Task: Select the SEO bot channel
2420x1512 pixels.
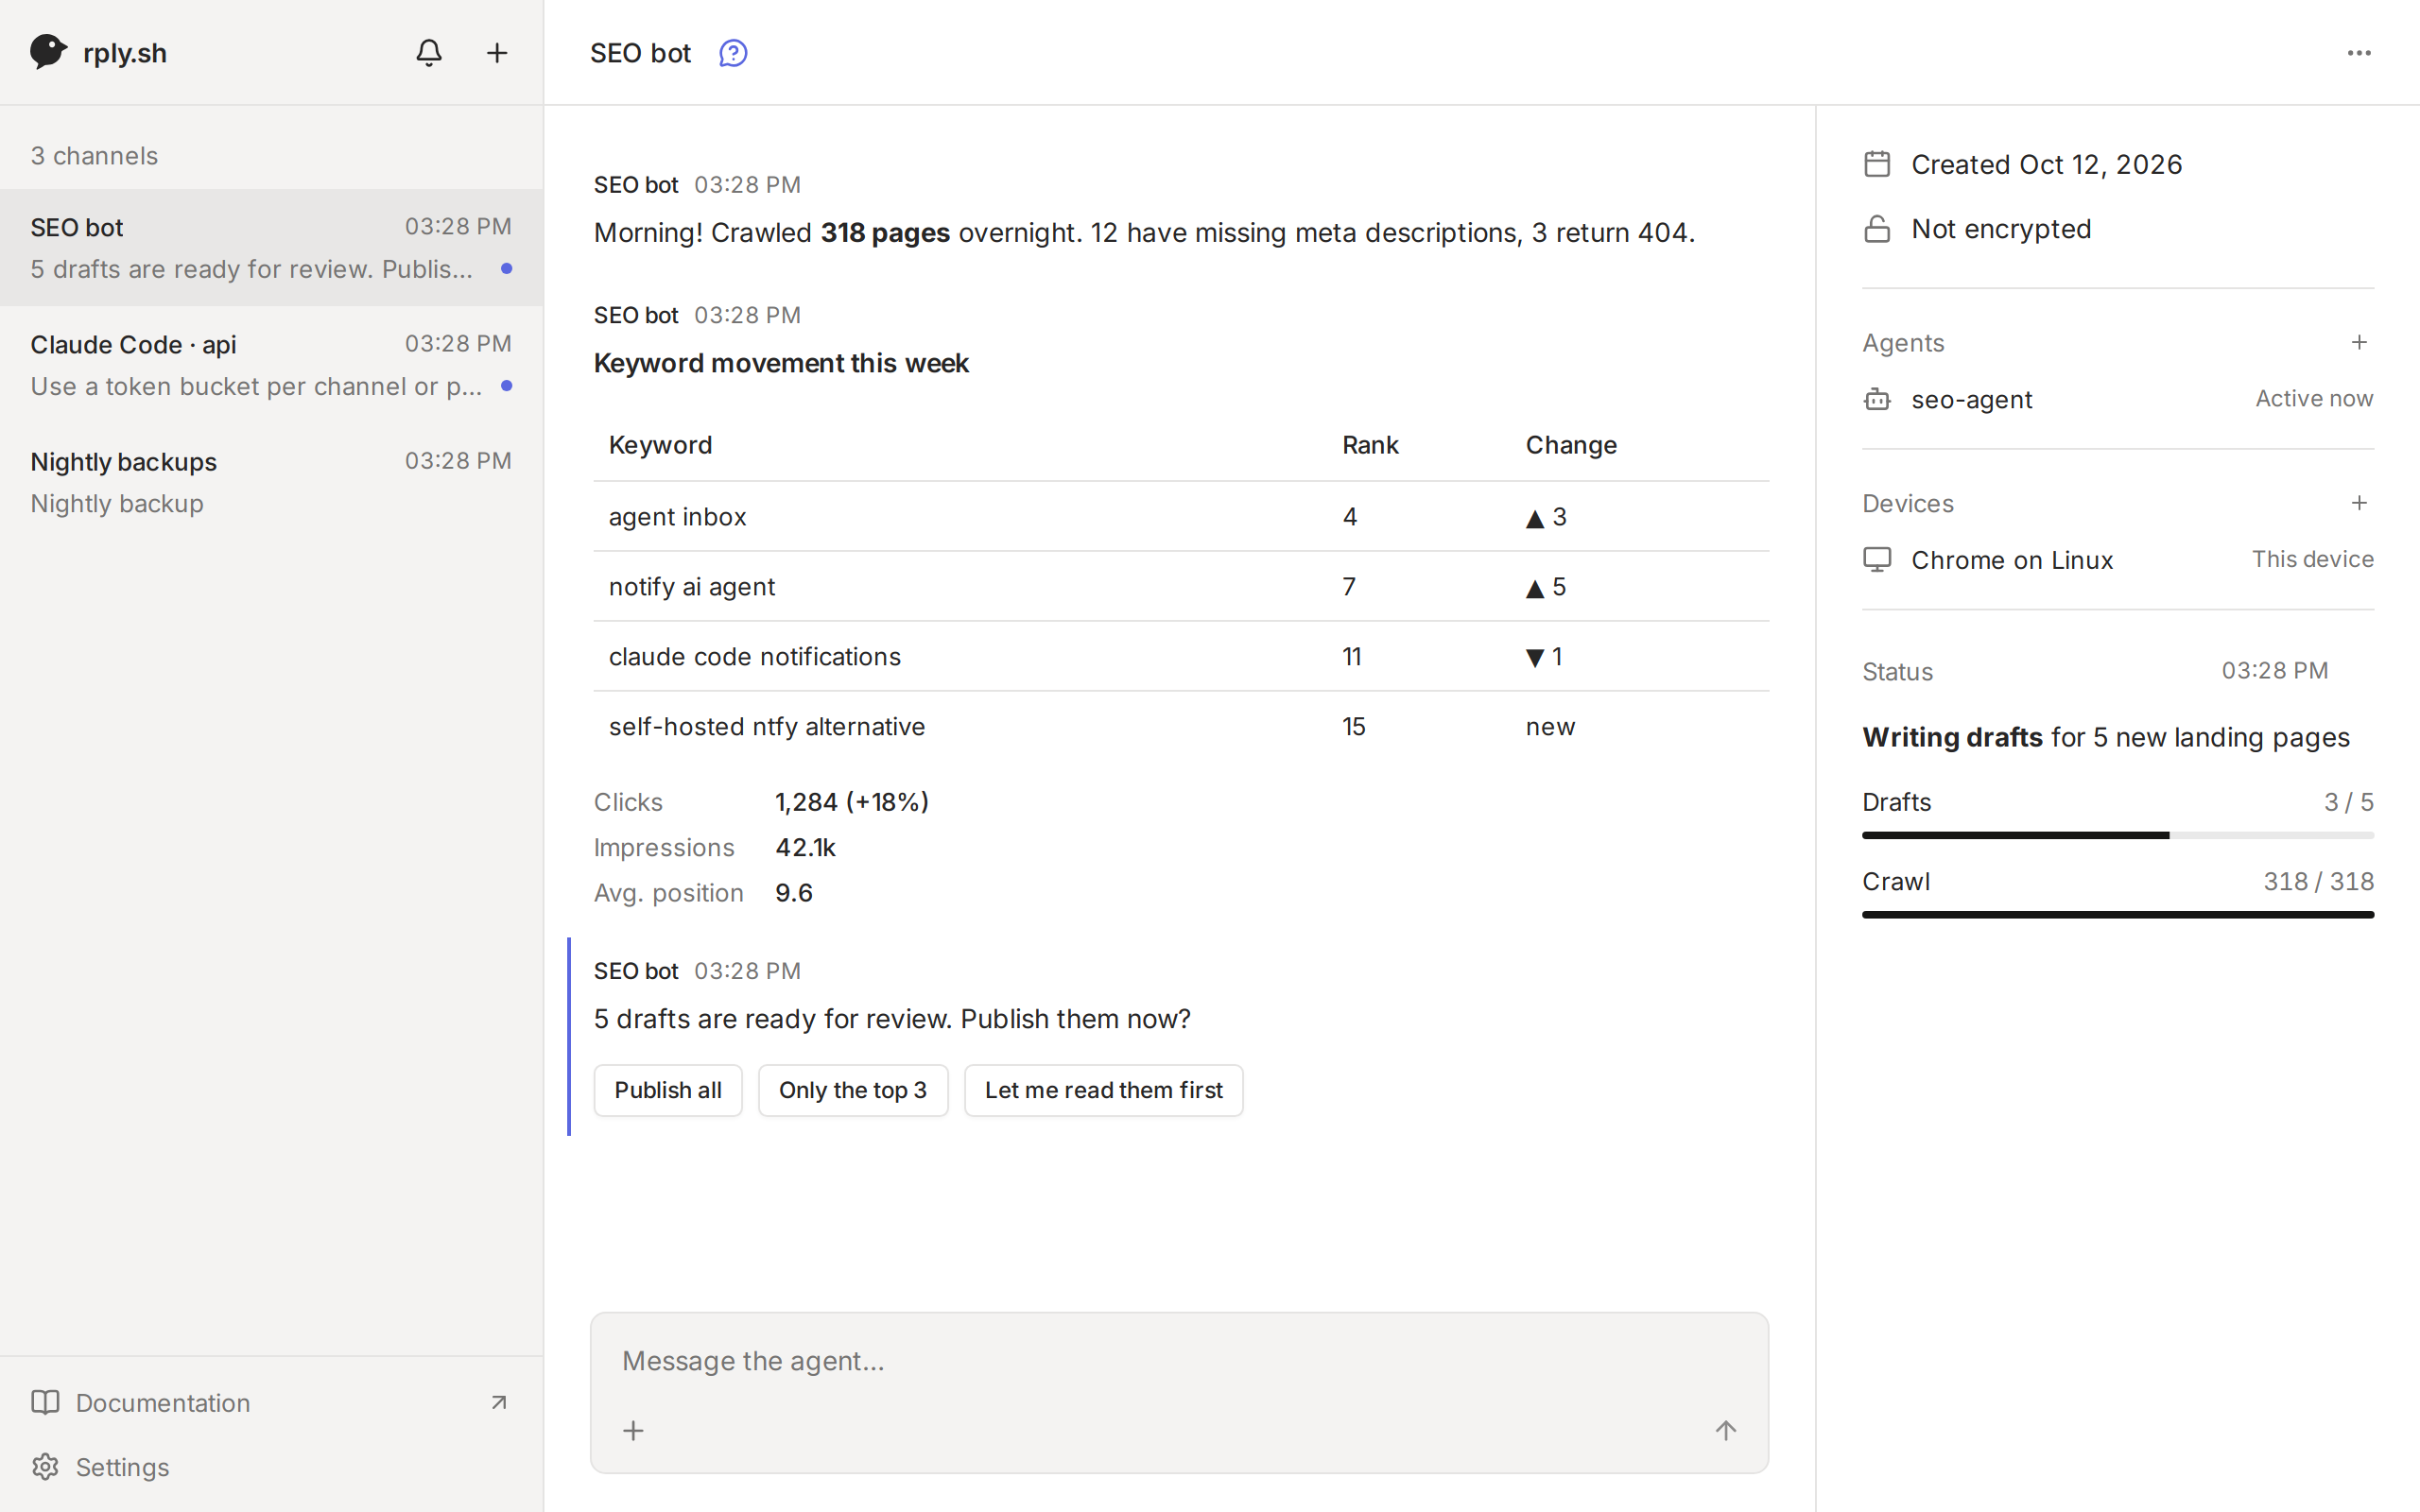Action: pos(271,247)
